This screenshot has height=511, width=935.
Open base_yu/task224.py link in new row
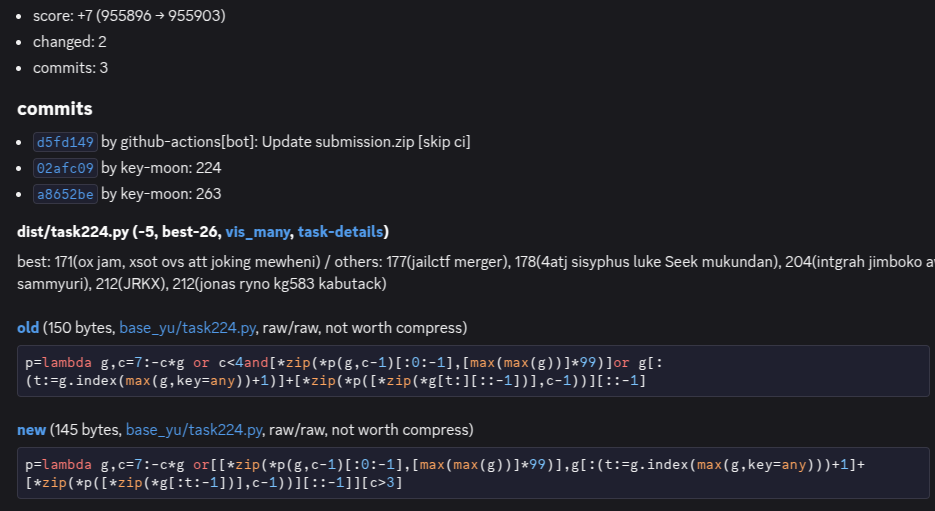(x=194, y=430)
